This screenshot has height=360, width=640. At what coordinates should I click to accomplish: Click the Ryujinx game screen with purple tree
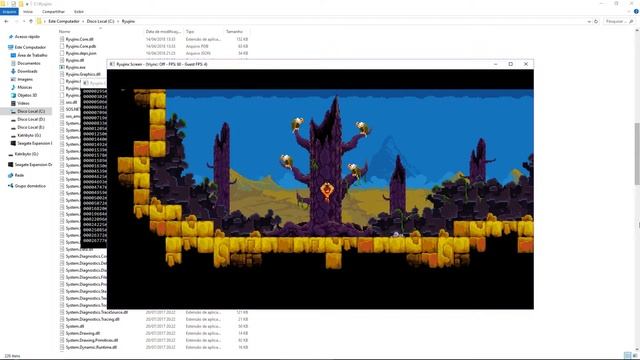tap(320, 189)
